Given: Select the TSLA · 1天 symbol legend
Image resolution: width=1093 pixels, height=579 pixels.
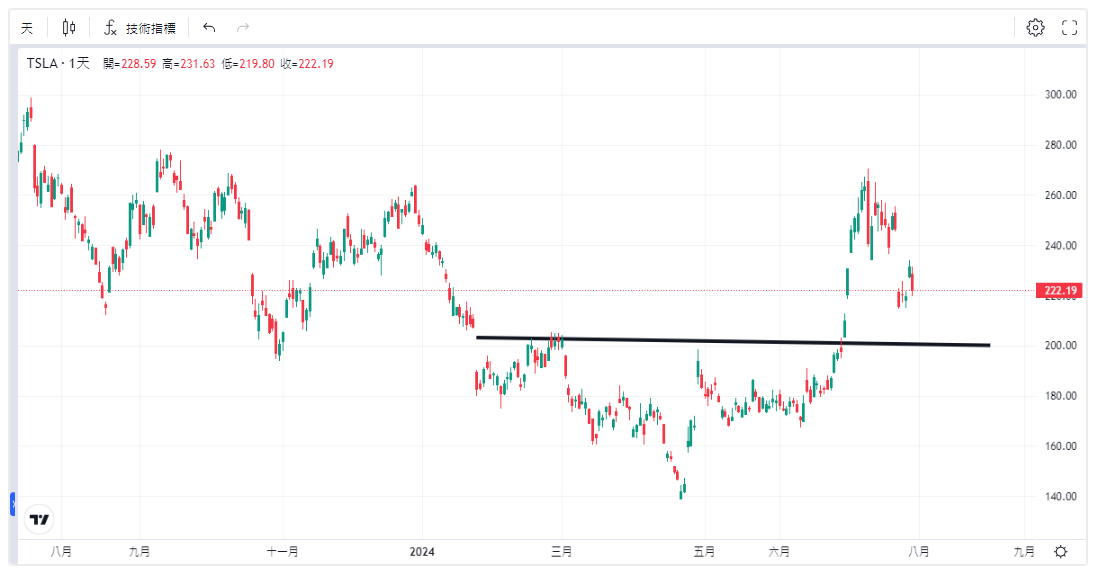Looking at the screenshot, I should point(56,64).
